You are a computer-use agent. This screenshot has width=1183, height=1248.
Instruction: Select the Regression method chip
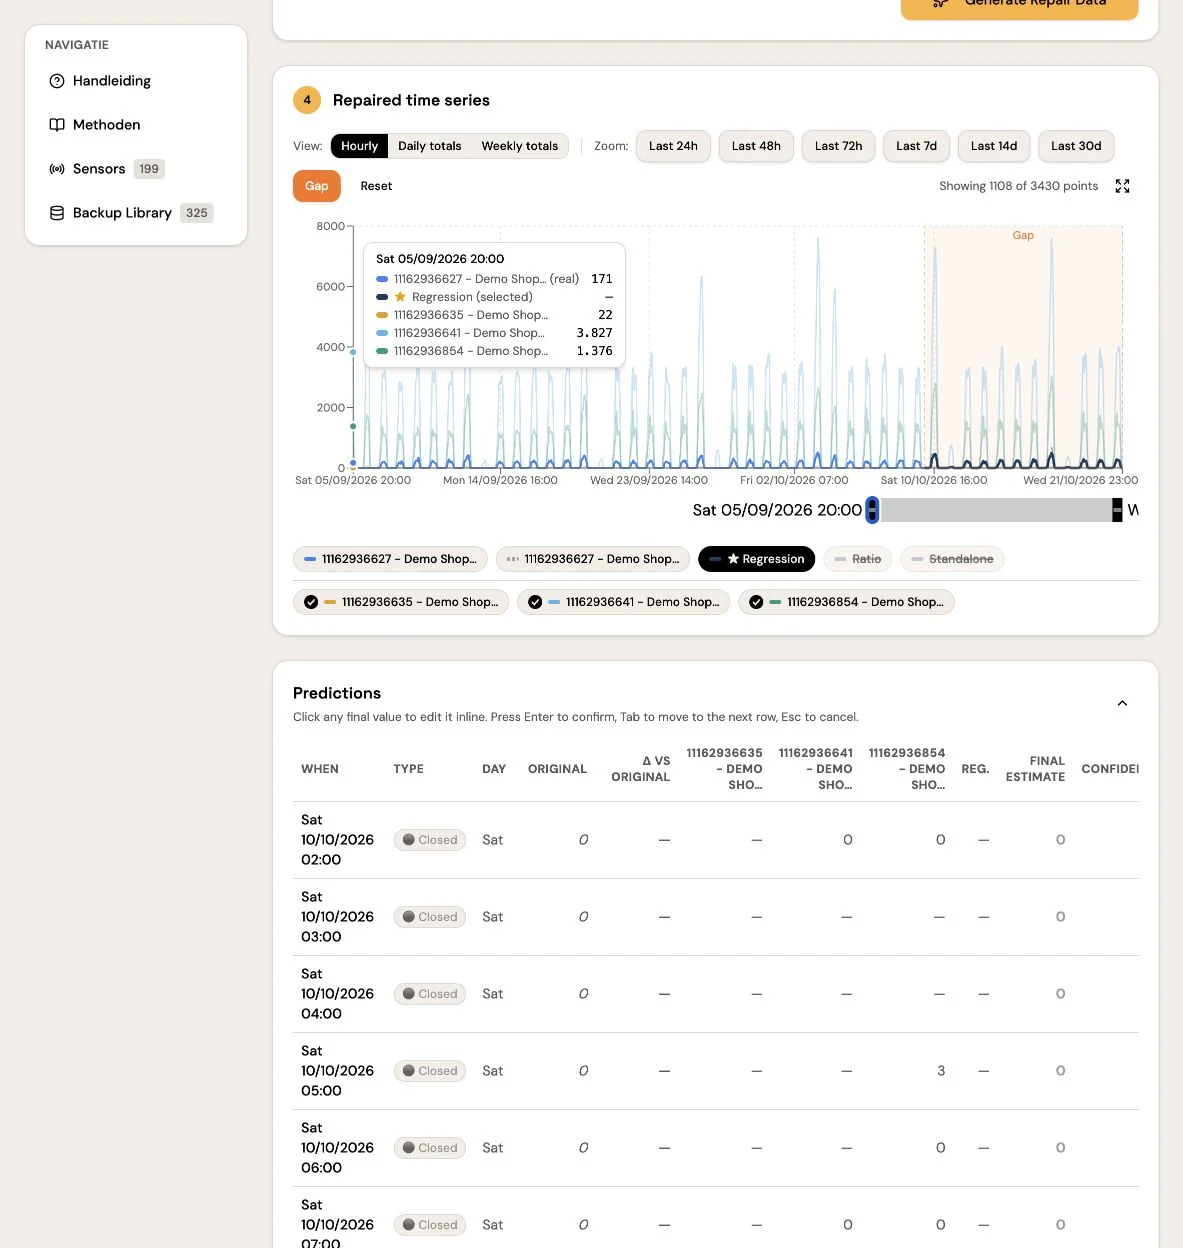[x=756, y=559]
